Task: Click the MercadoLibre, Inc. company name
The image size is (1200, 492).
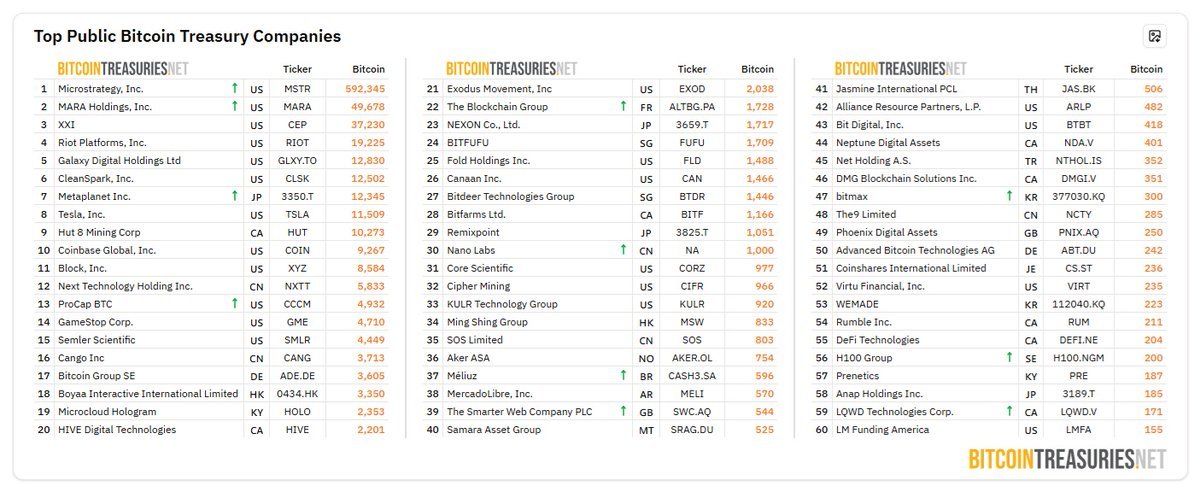Action: click(490, 394)
